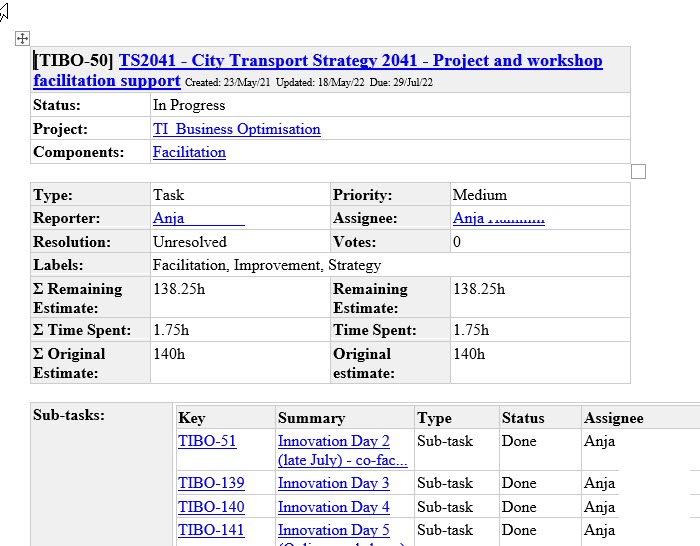
Task: Click the 'Reporter:' field label
Action: tap(67, 218)
